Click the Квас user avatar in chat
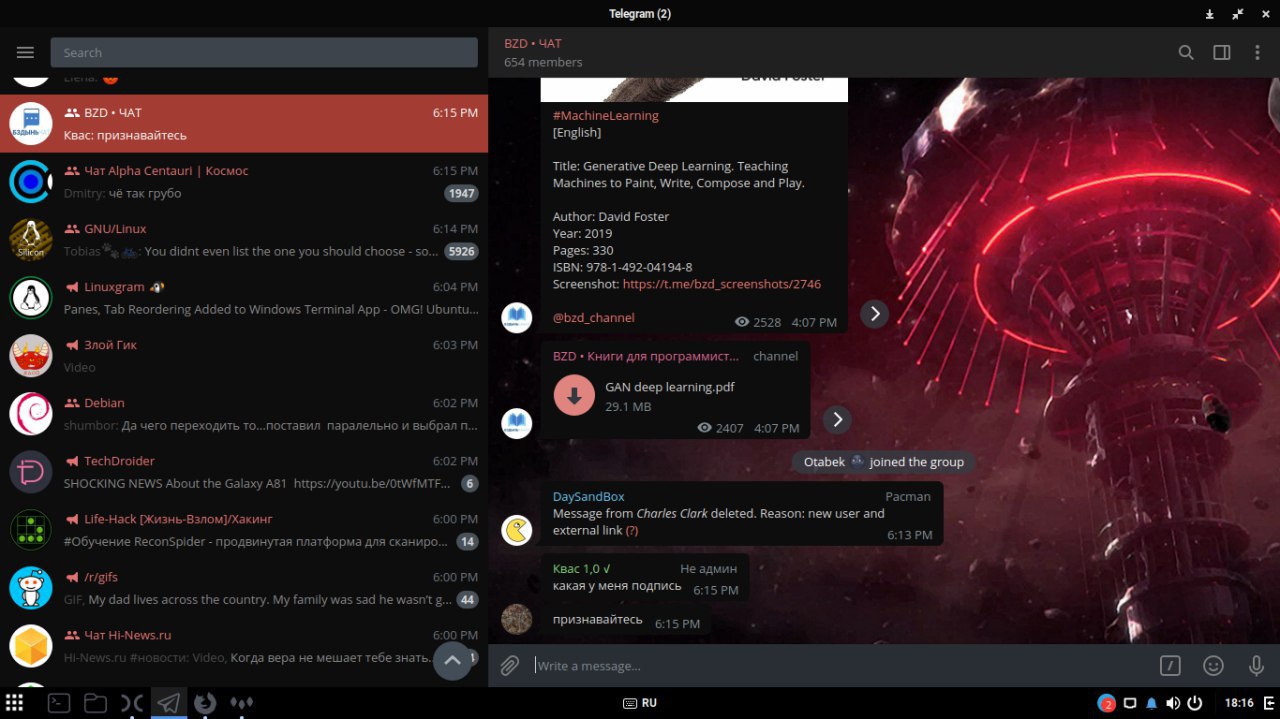This screenshot has width=1280, height=719. 517,619
